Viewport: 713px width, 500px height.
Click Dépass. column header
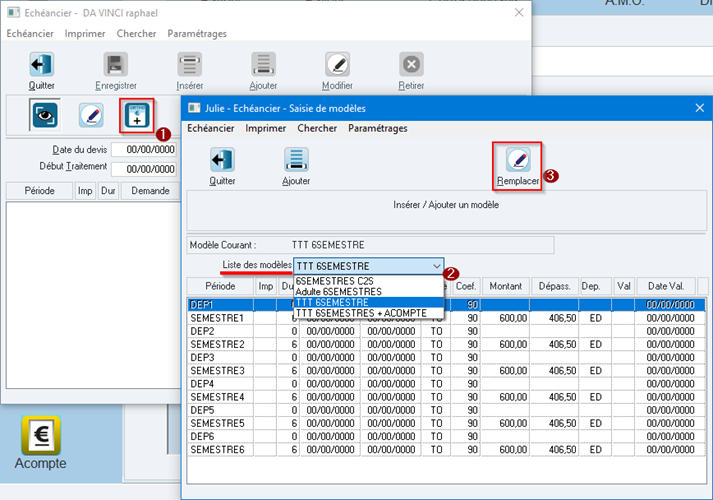[555, 286]
